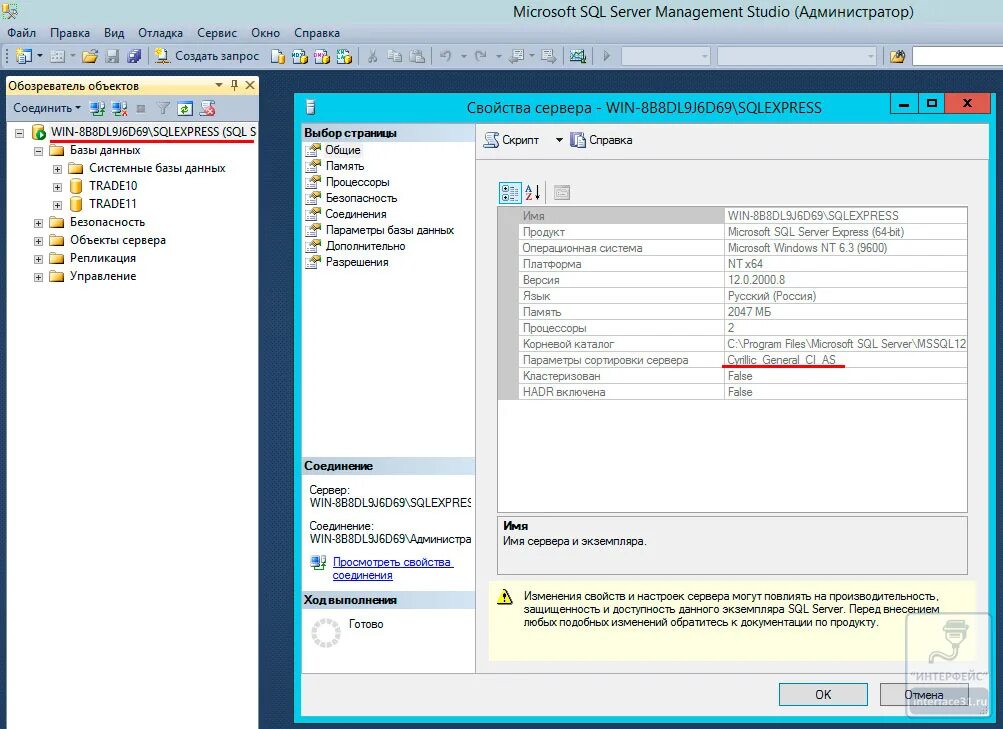Image resolution: width=1003 pixels, height=729 pixels.
Task: Expand the Репликация folder
Action: [x=38, y=259]
